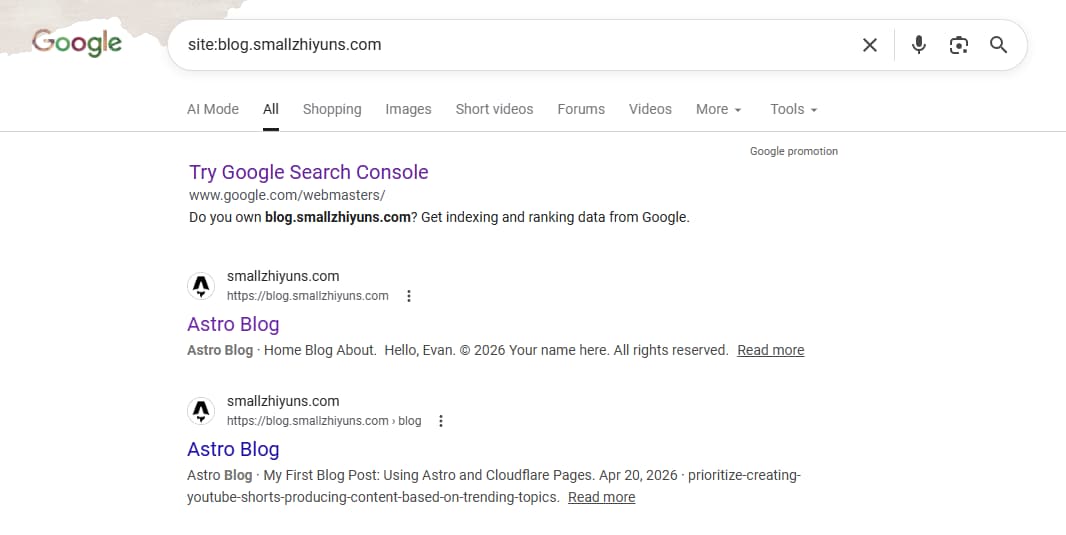The image size is (1066, 535).
Task: Click Astro favicon of first result
Action: 202,287
